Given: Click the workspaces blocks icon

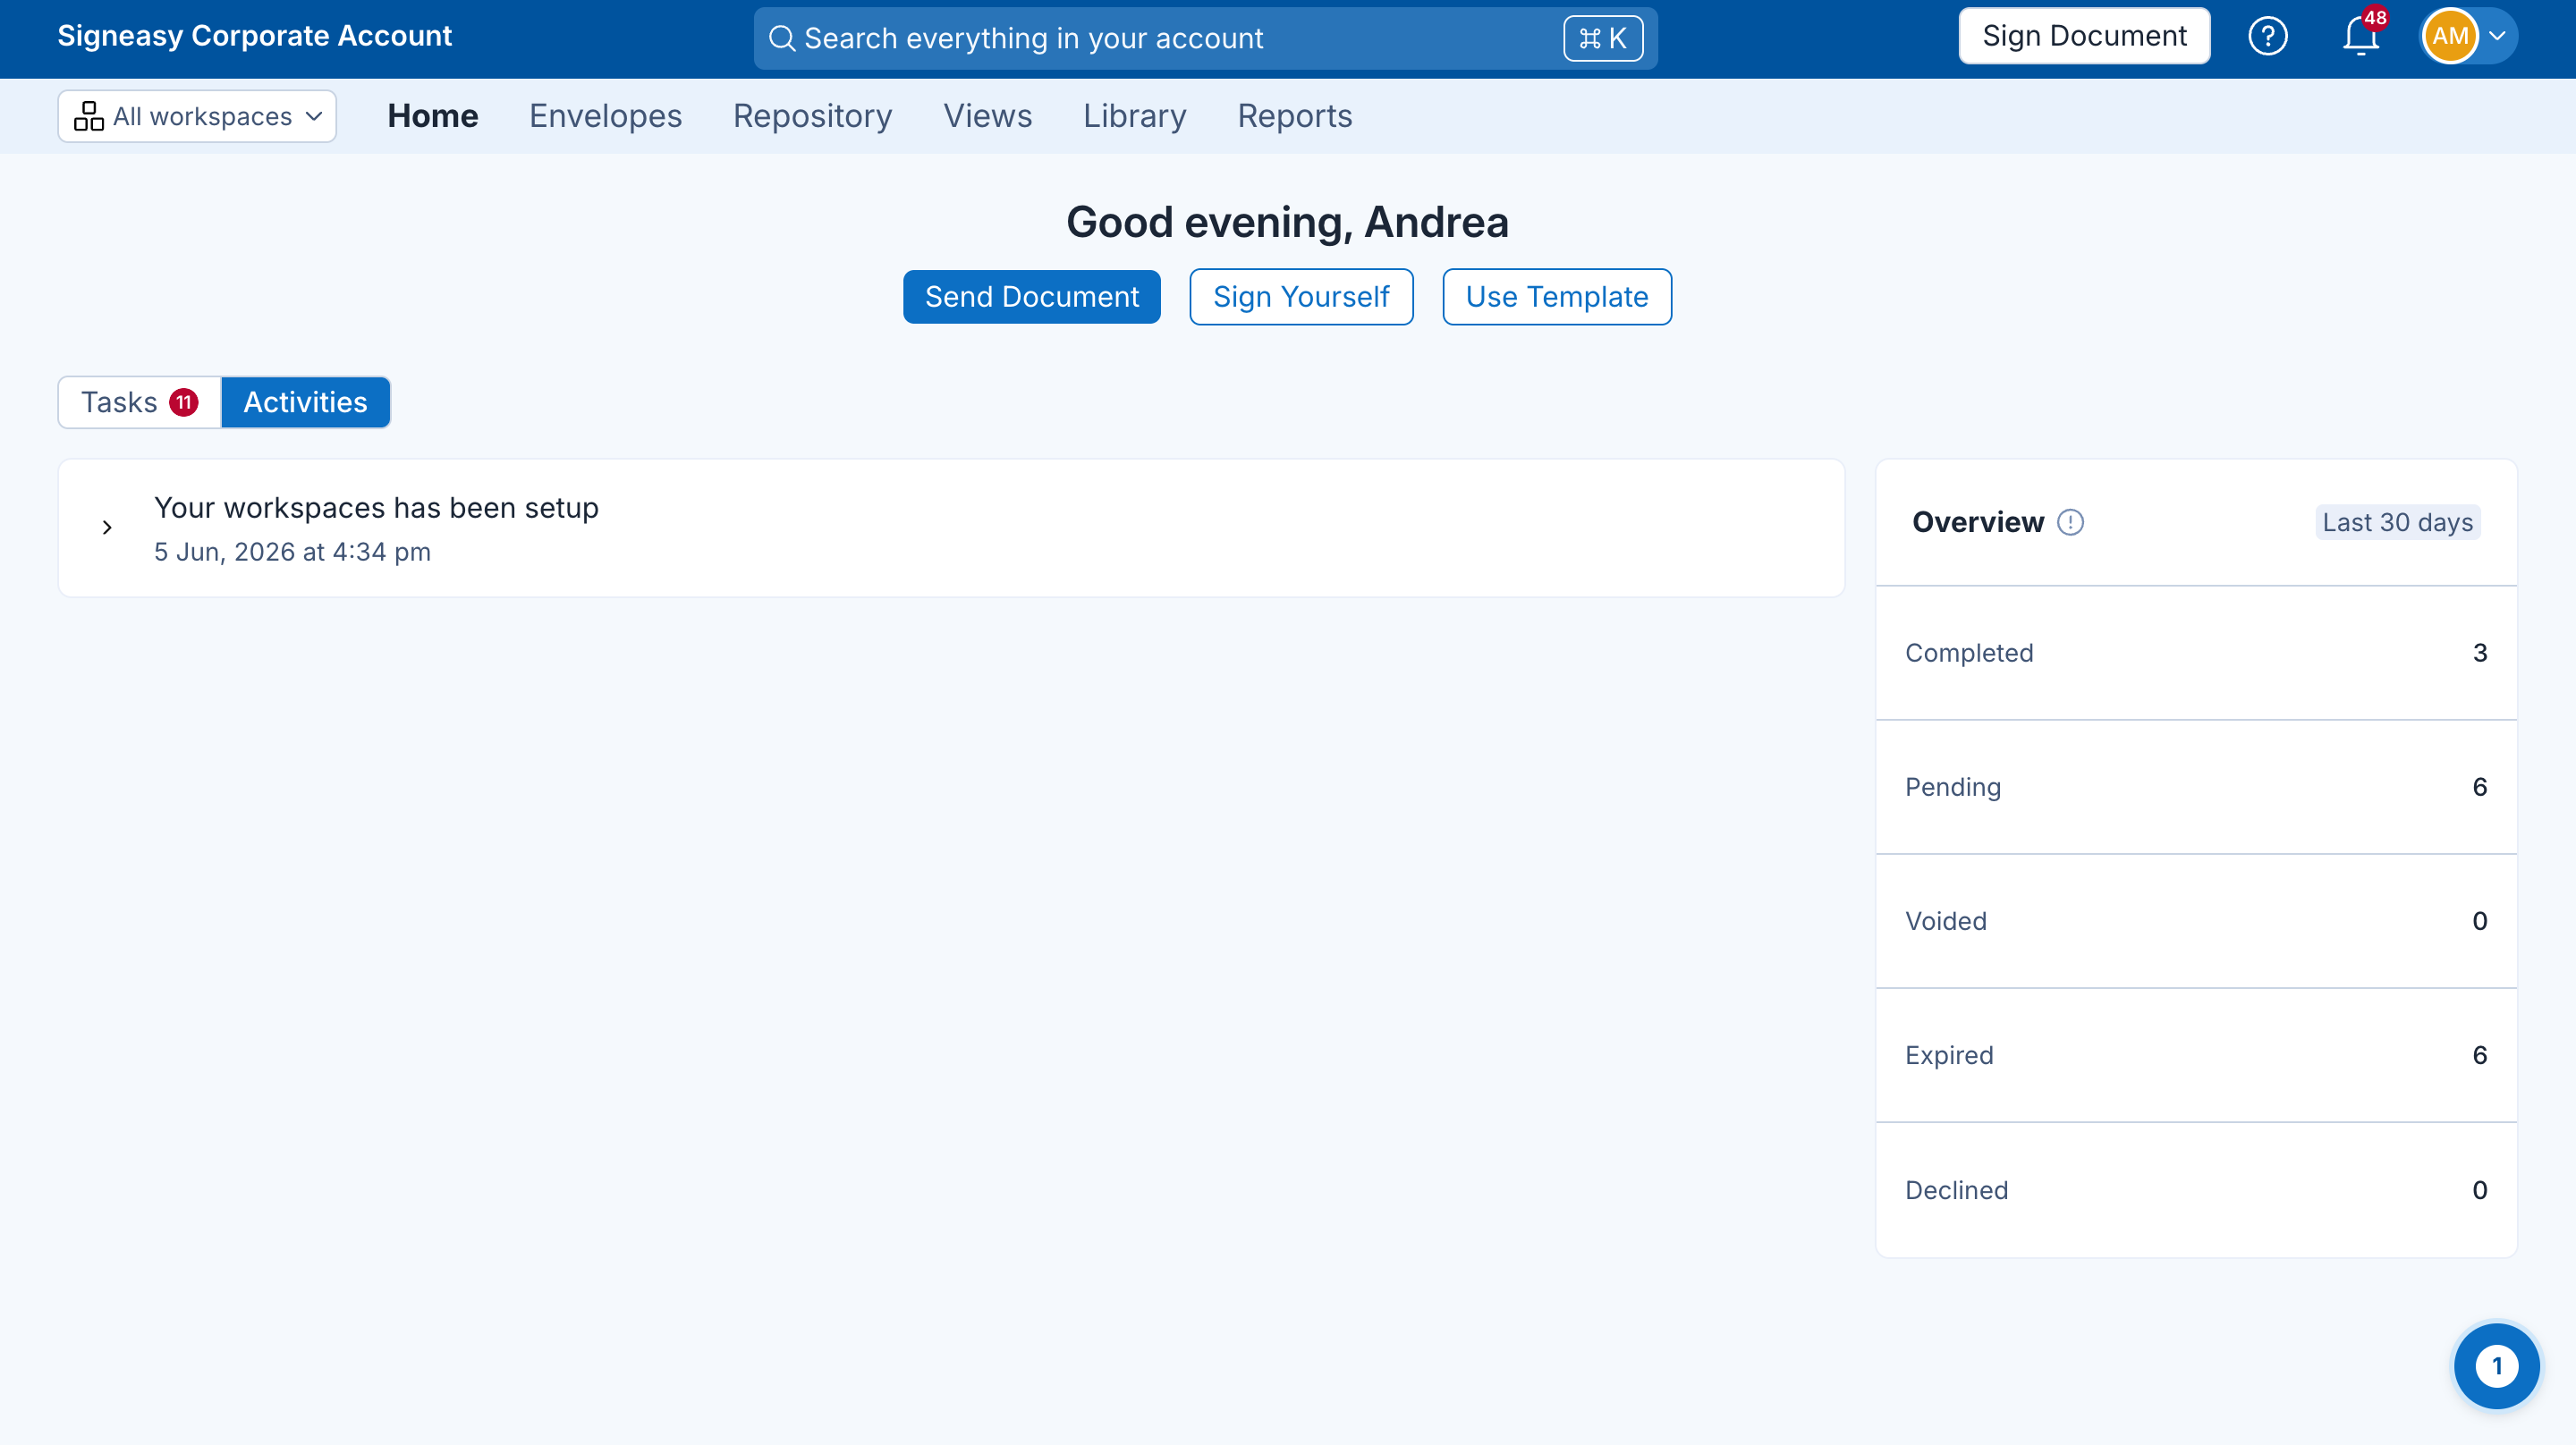Looking at the screenshot, I should 89,116.
